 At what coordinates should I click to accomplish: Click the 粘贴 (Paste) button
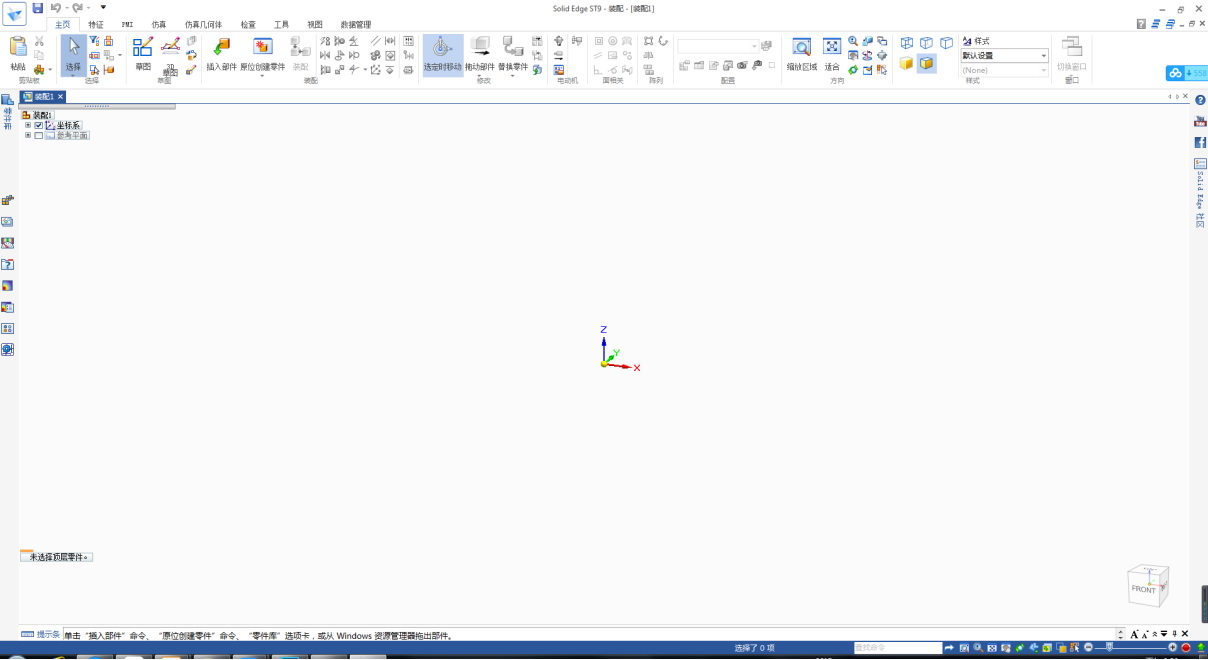(x=18, y=52)
